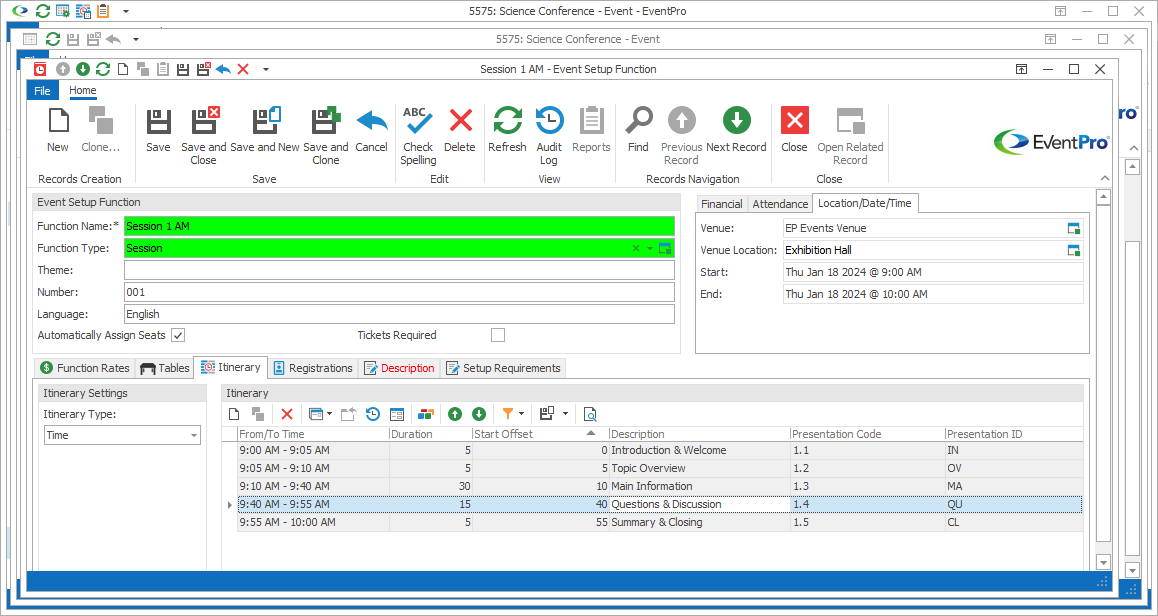This screenshot has height=616, width=1158.
Task: Collapse the ribbon with the chevron
Action: [1105, 178]
